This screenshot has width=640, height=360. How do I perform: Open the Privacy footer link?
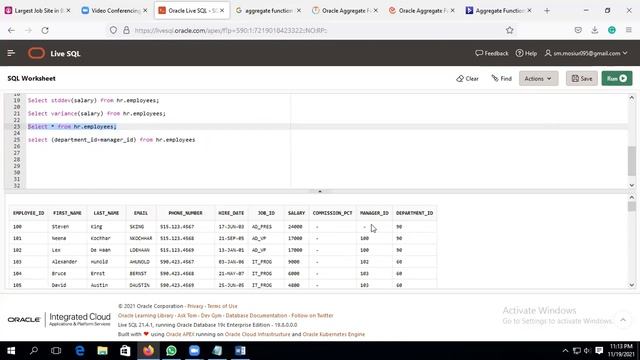195,306
